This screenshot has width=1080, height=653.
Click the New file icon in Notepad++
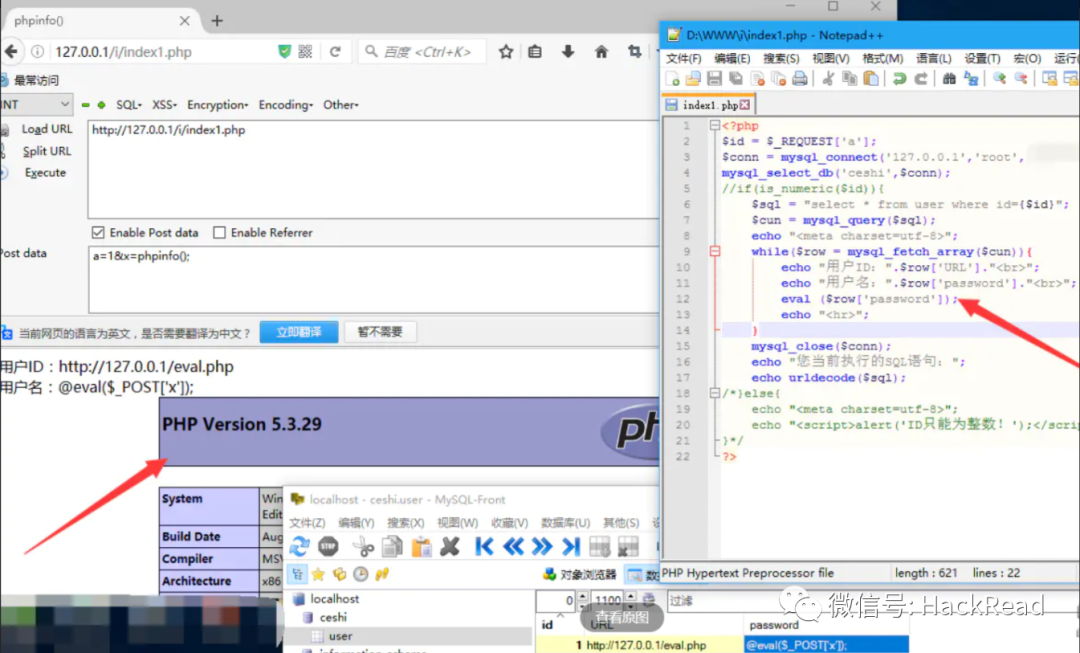(673, 79)
